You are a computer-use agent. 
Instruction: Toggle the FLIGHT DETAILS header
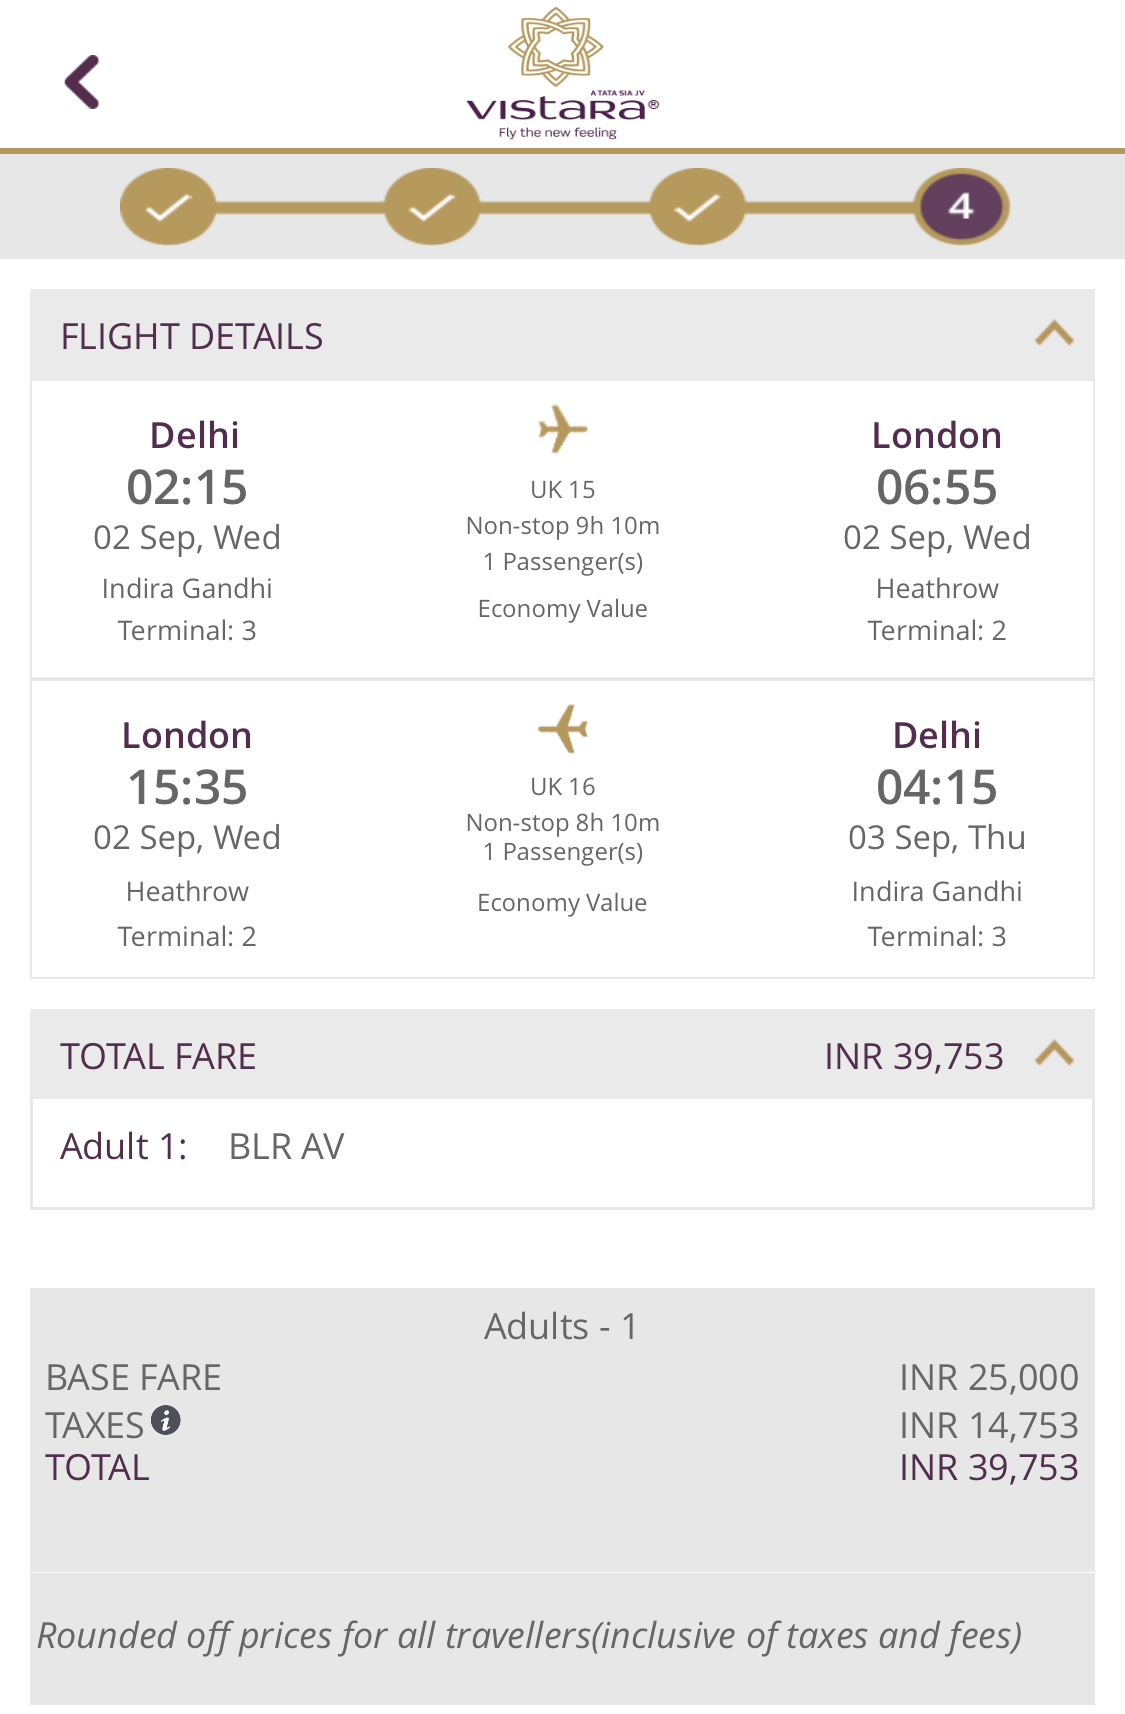tap(562, 335)
